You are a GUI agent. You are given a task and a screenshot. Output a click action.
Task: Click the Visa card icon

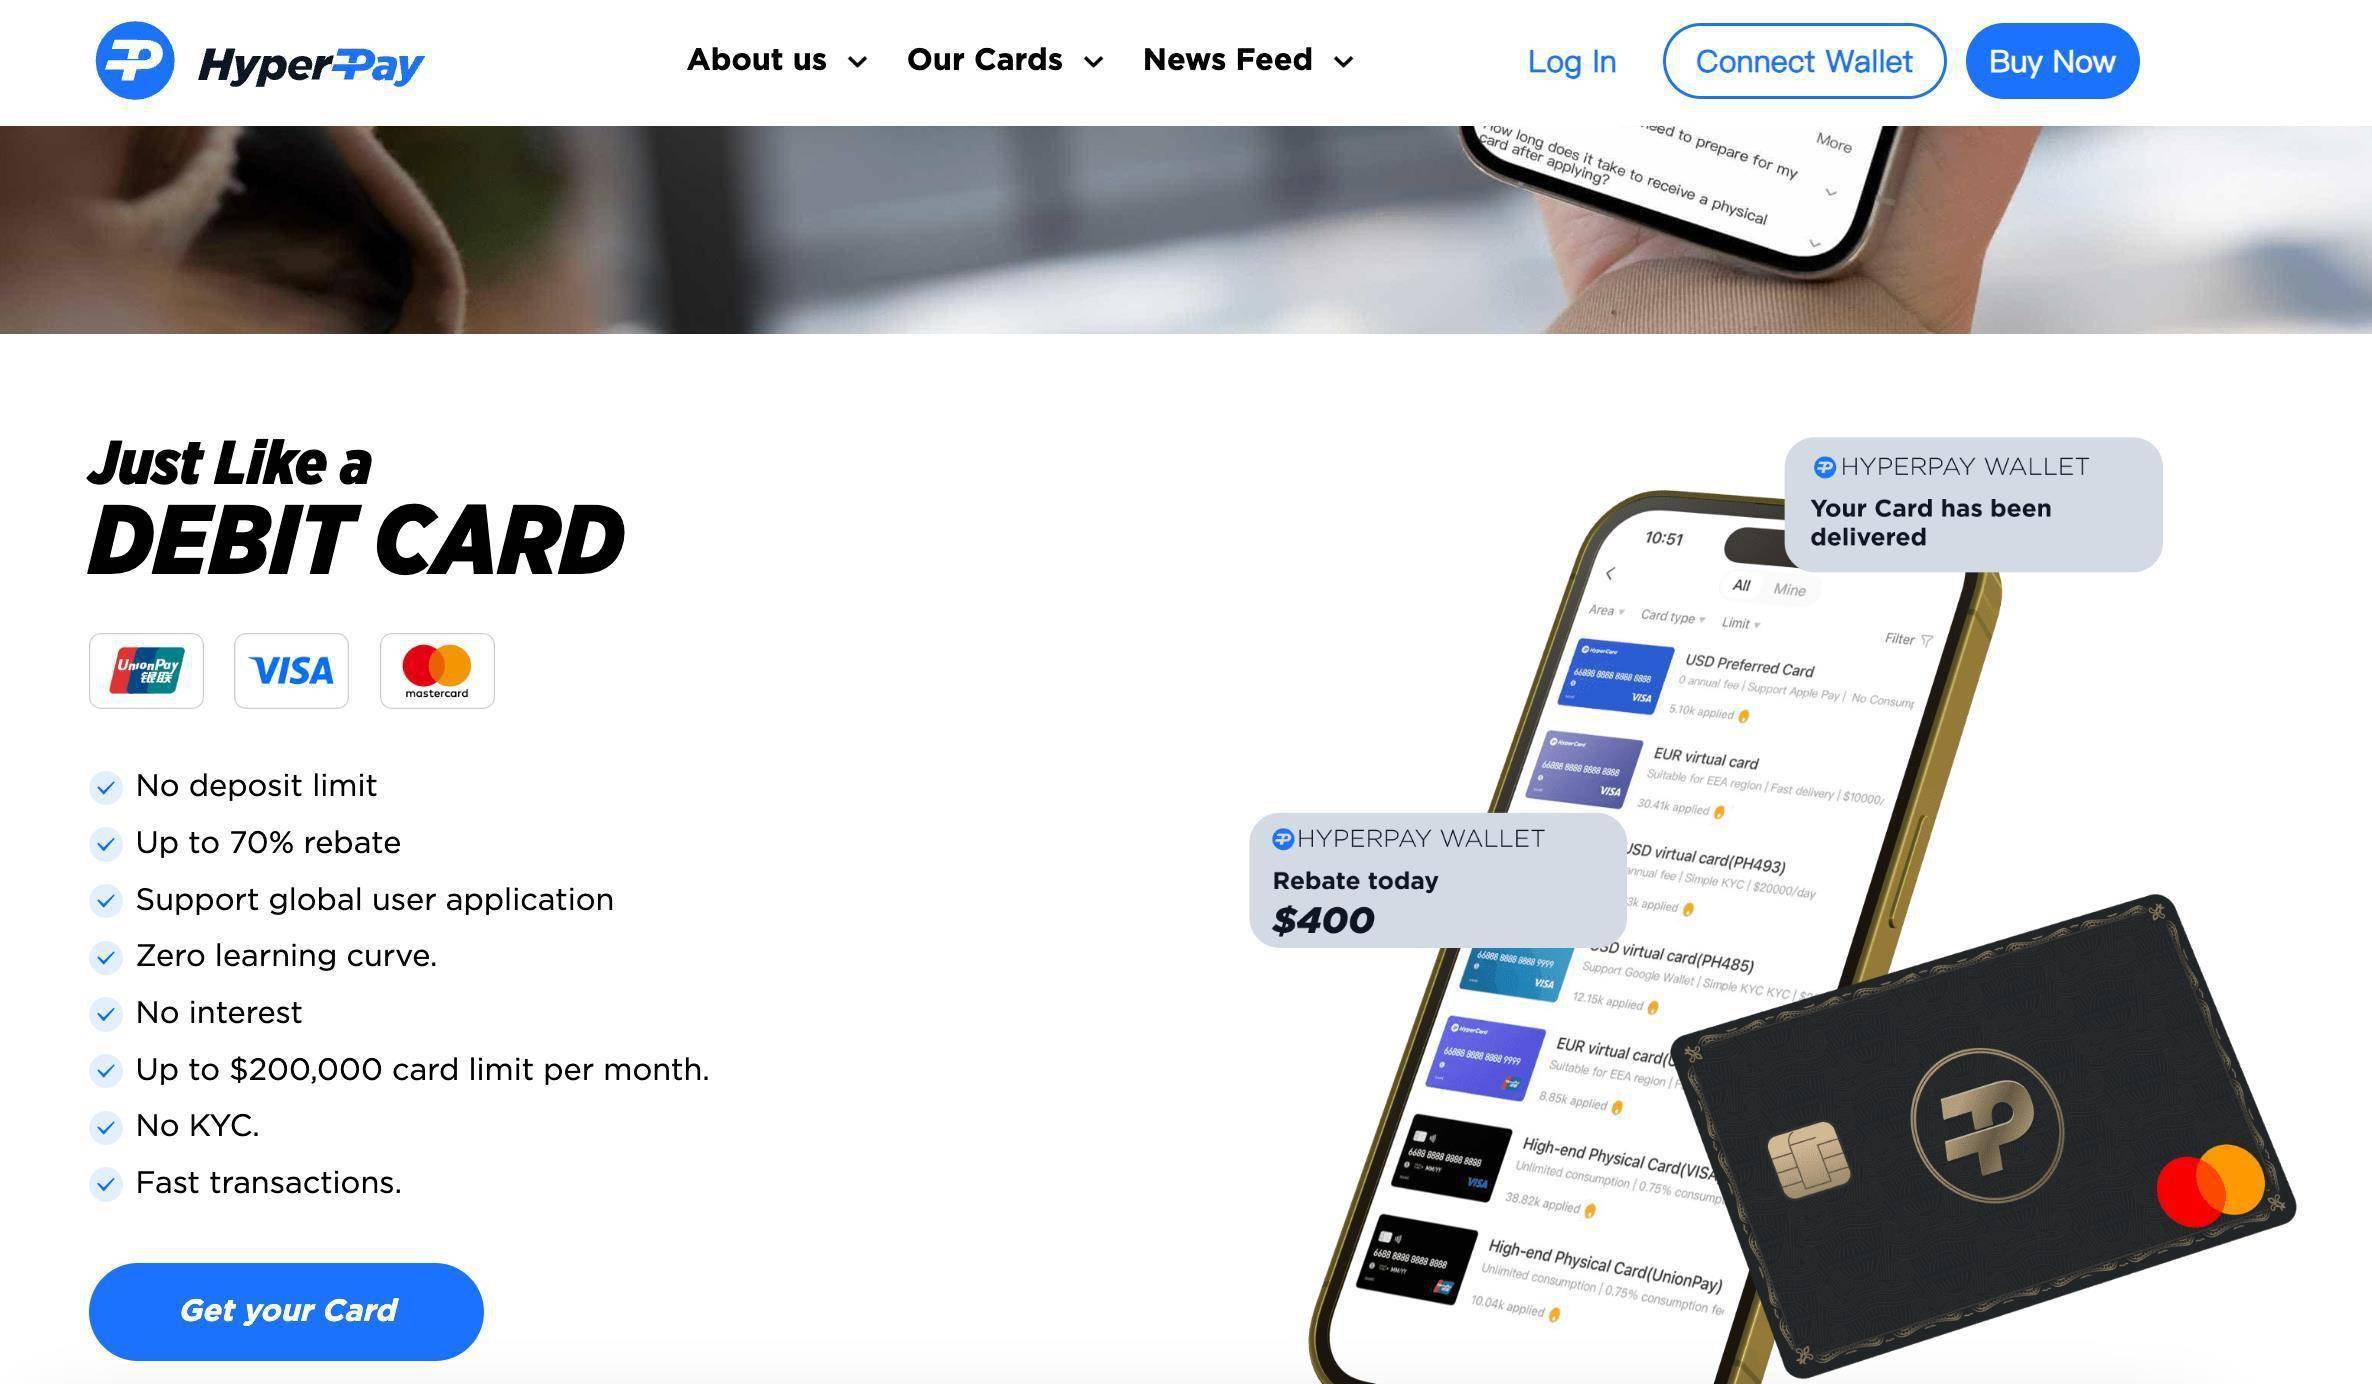coord(292,671)
